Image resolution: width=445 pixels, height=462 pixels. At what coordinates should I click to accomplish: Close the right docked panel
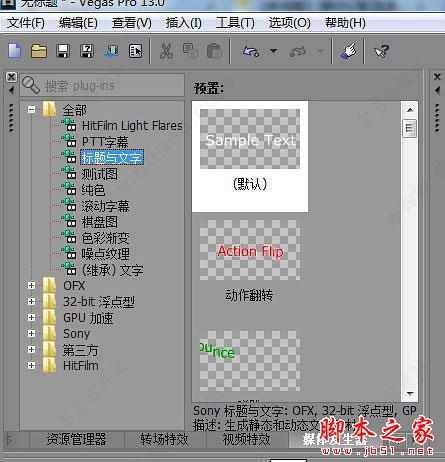tap(437, 77)
